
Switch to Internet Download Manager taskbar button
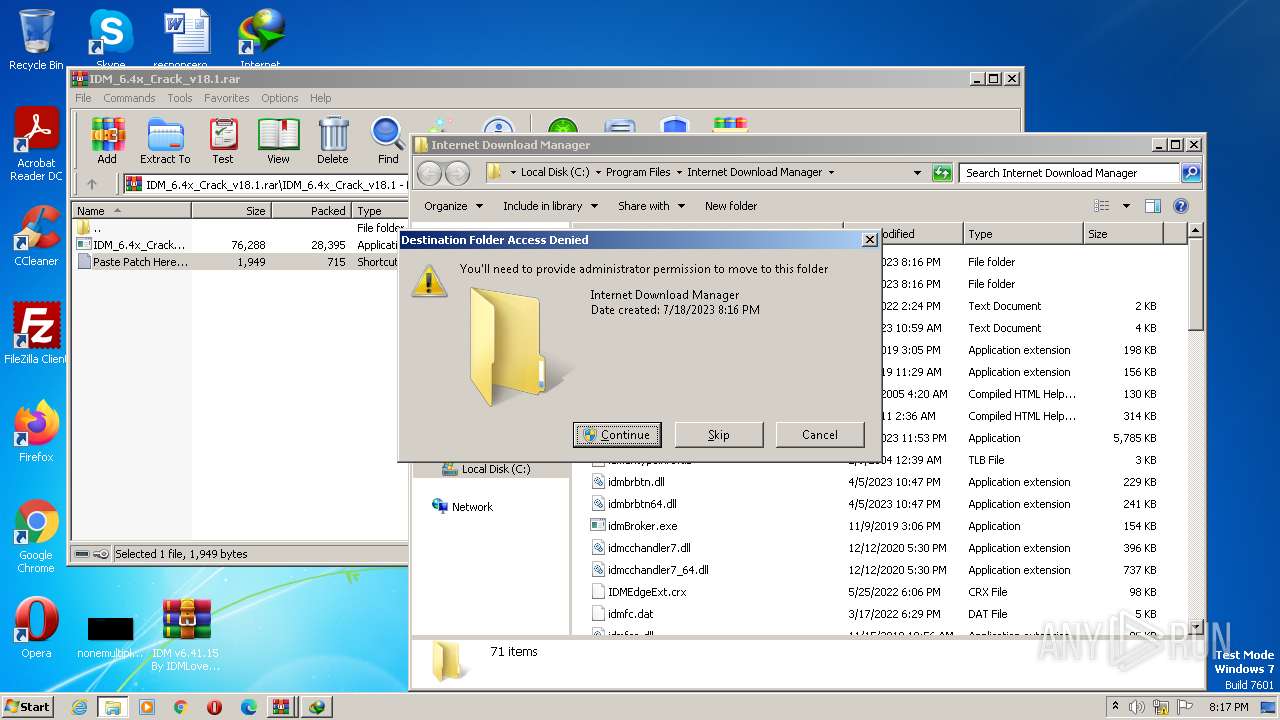(317, 707)
